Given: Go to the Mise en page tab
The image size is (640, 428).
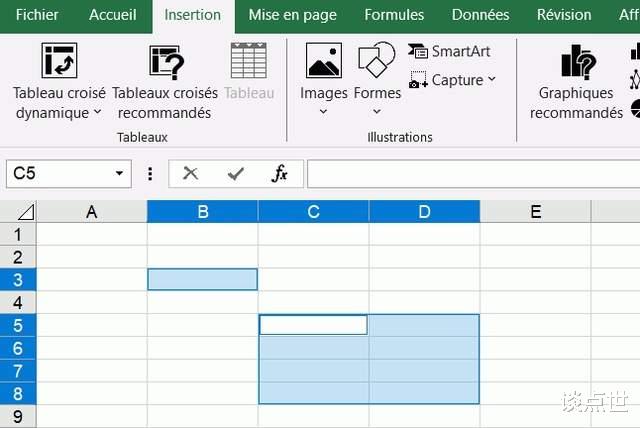Looking at the screenshot, I should tap(293, 15).
